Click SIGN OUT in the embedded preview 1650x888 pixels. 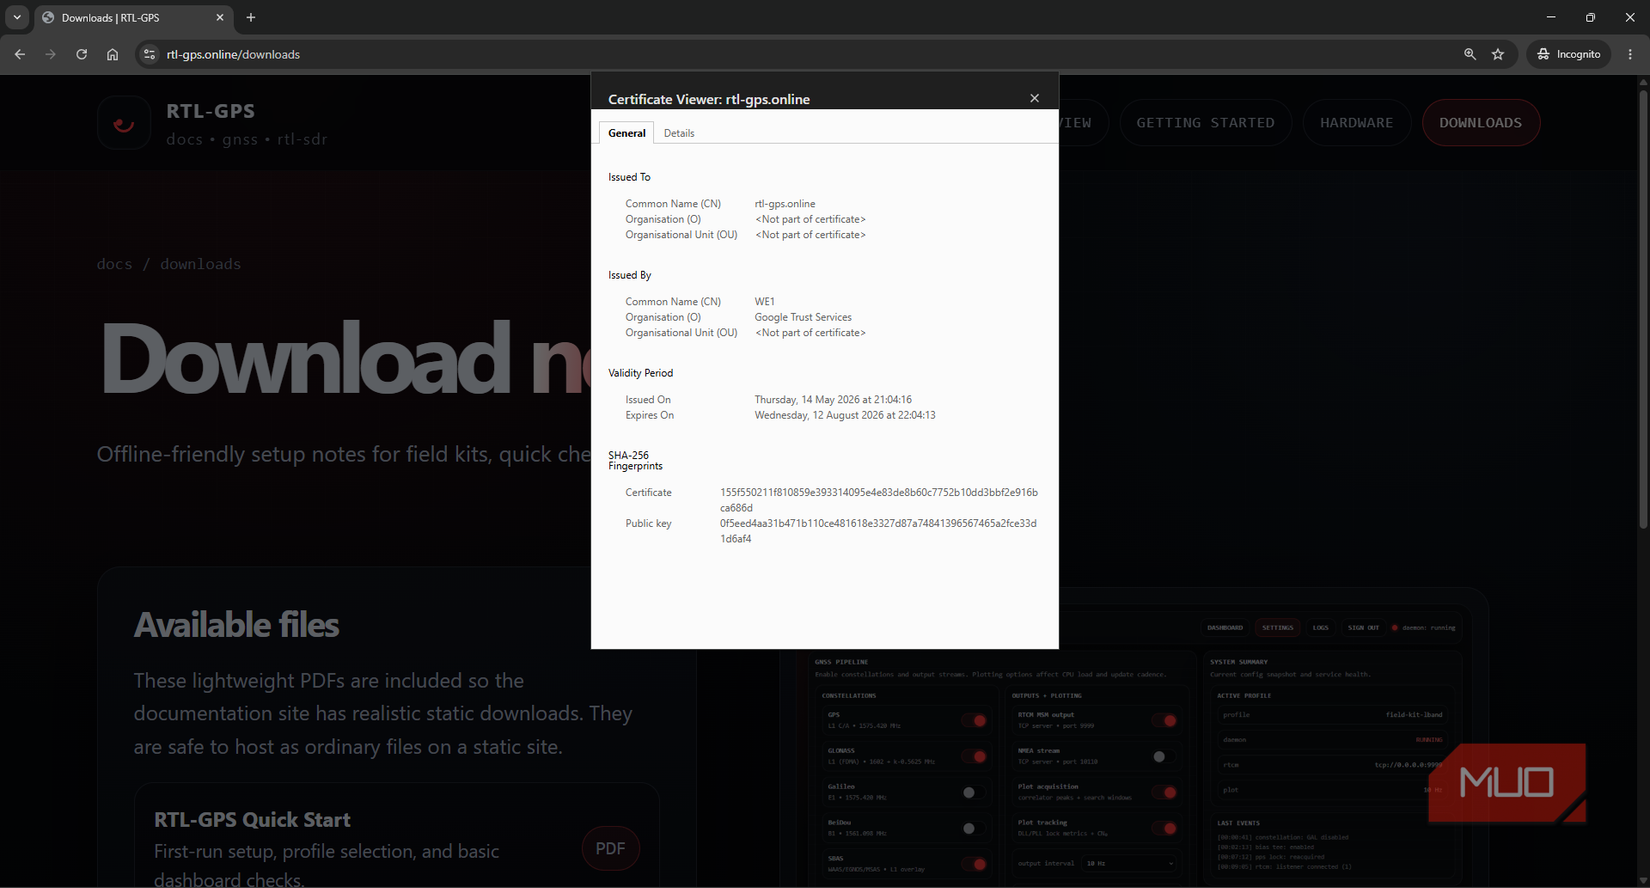(1363, 628)
